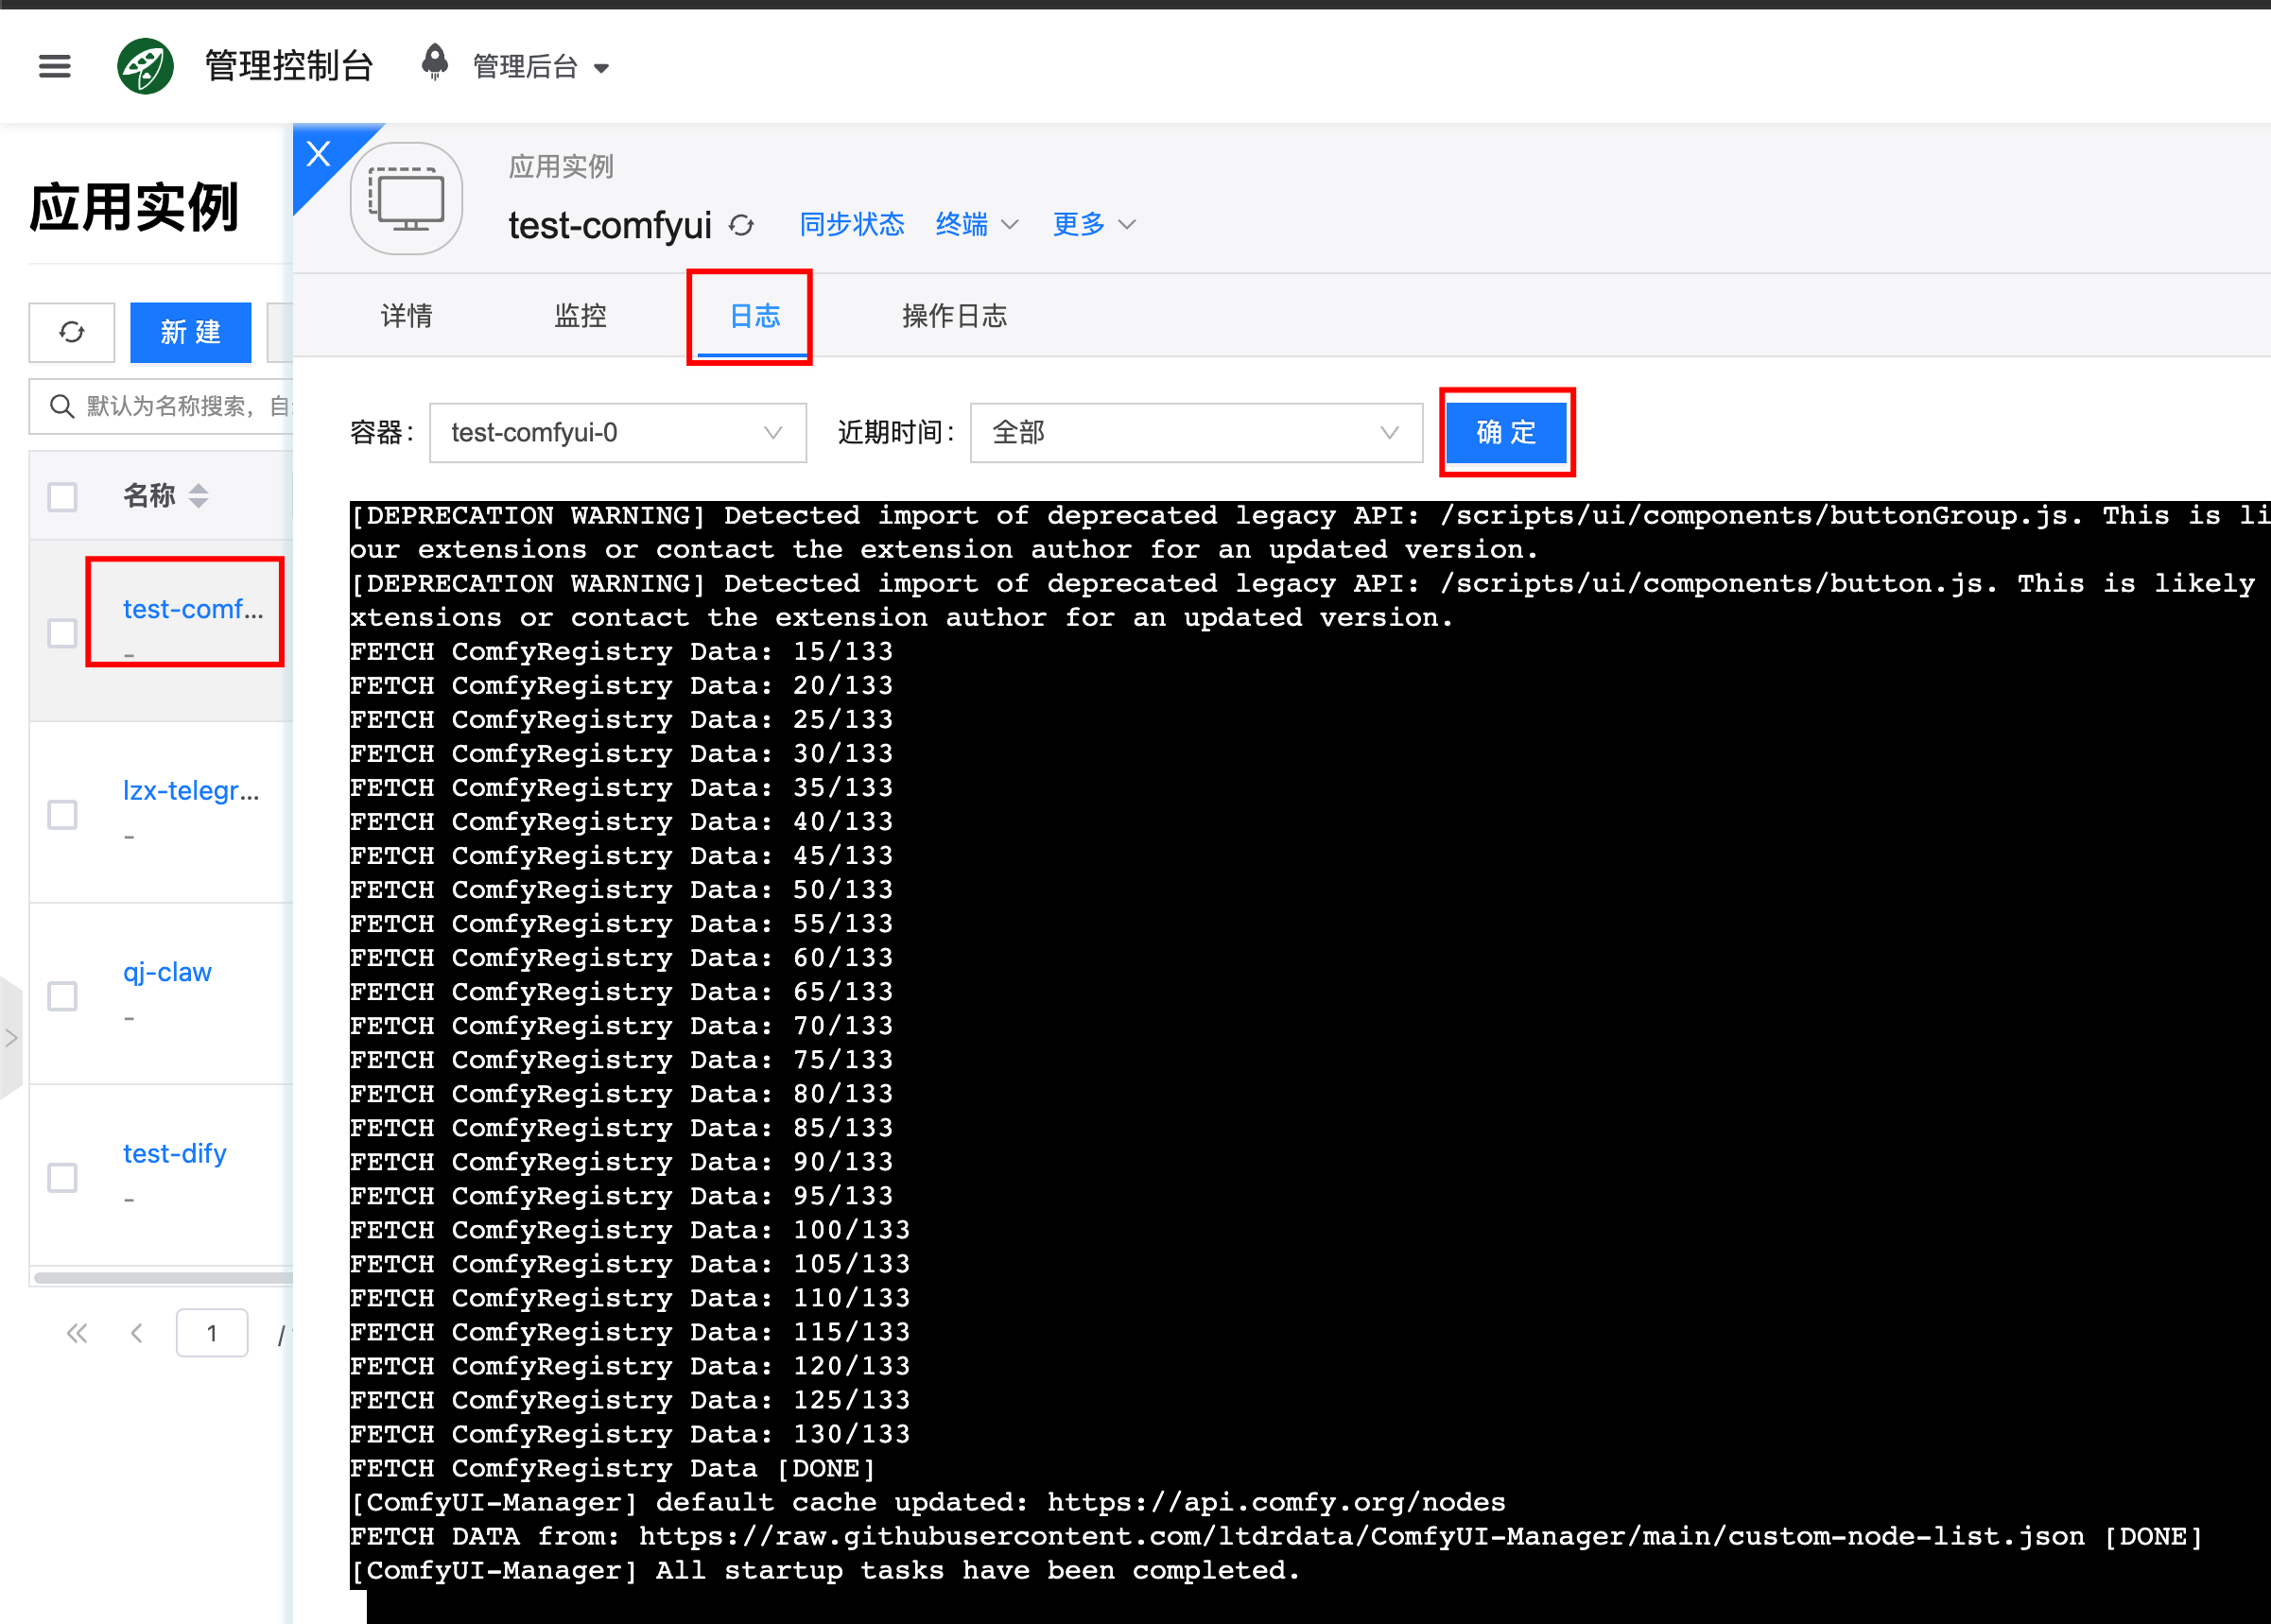The height and width of the screenshot is (1624, 2271).
Task: Open the 管理后台 dropdown menu
Action: pos(540,67)
